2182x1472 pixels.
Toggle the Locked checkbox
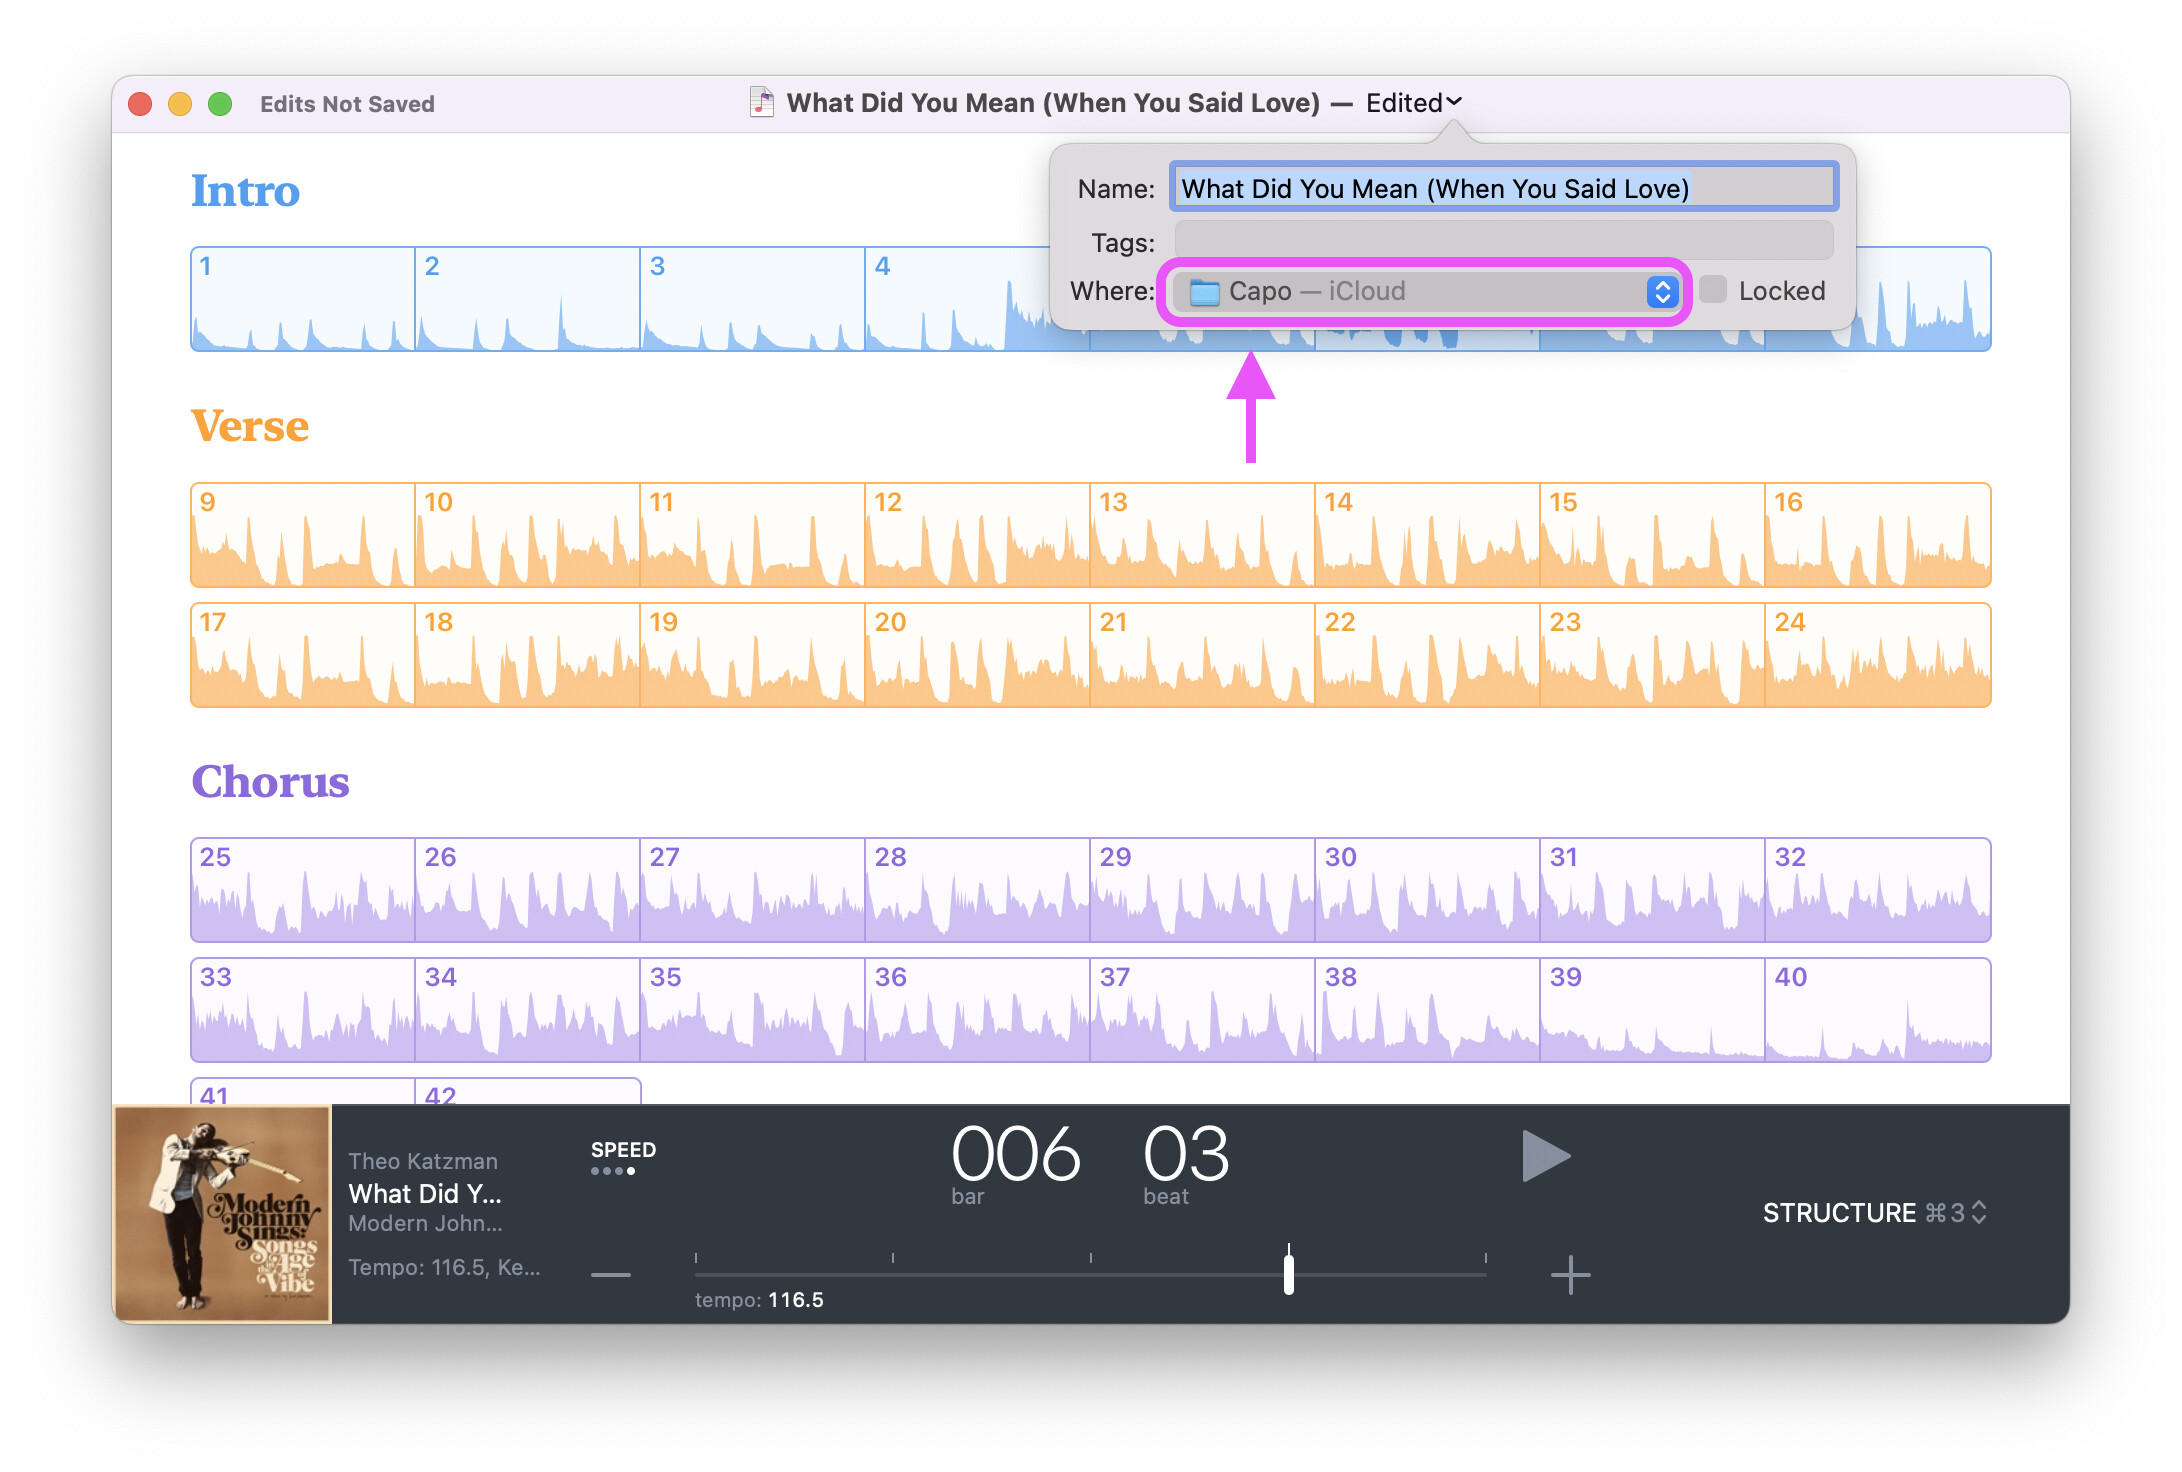pos(1713,290)
